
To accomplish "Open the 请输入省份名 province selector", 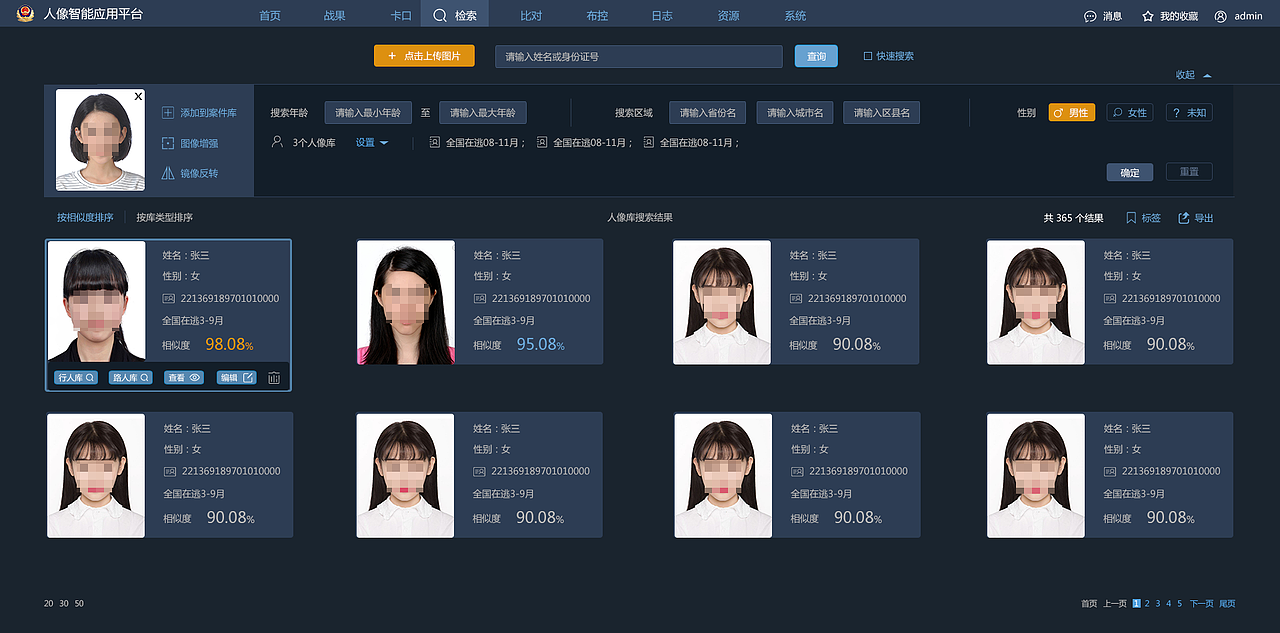I will 708,113.
